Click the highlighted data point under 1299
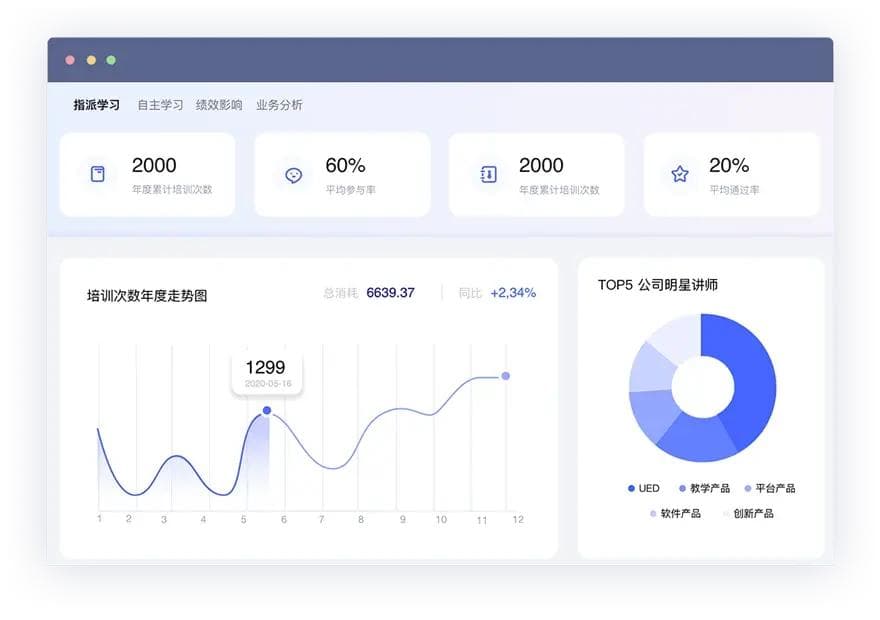 267,411
